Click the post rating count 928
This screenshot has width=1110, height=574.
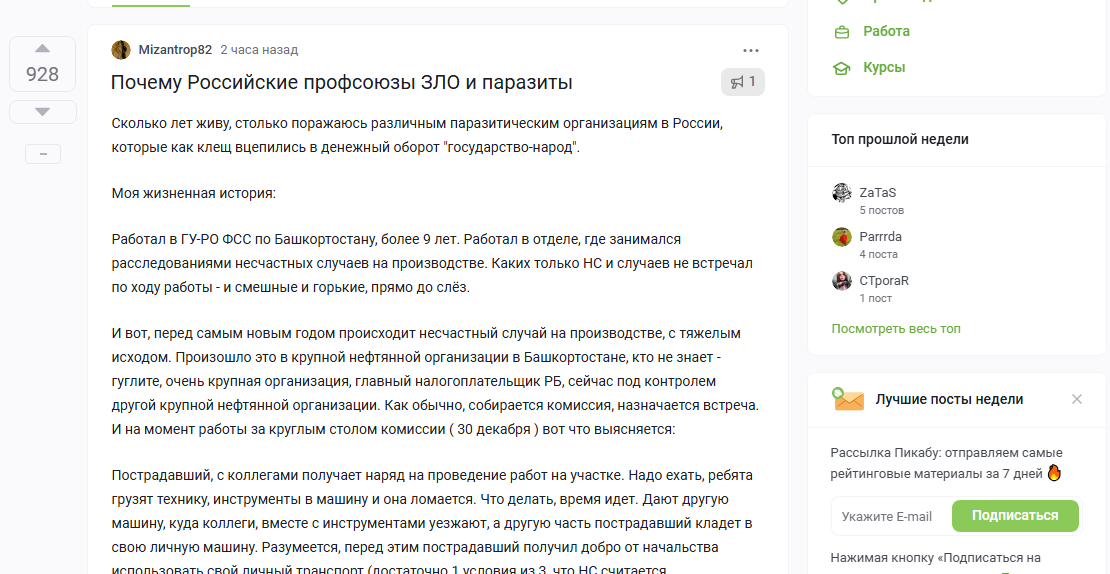[42, 74]
